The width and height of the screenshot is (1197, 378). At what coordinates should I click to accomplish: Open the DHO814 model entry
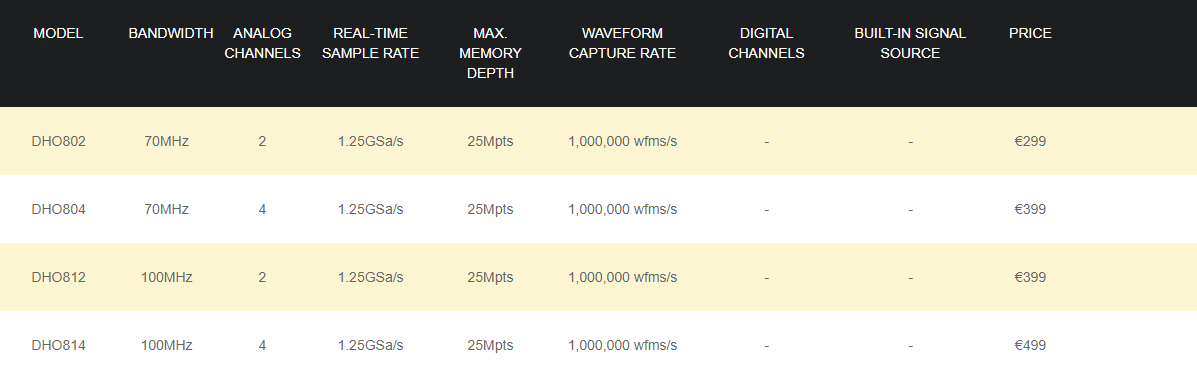59,345
